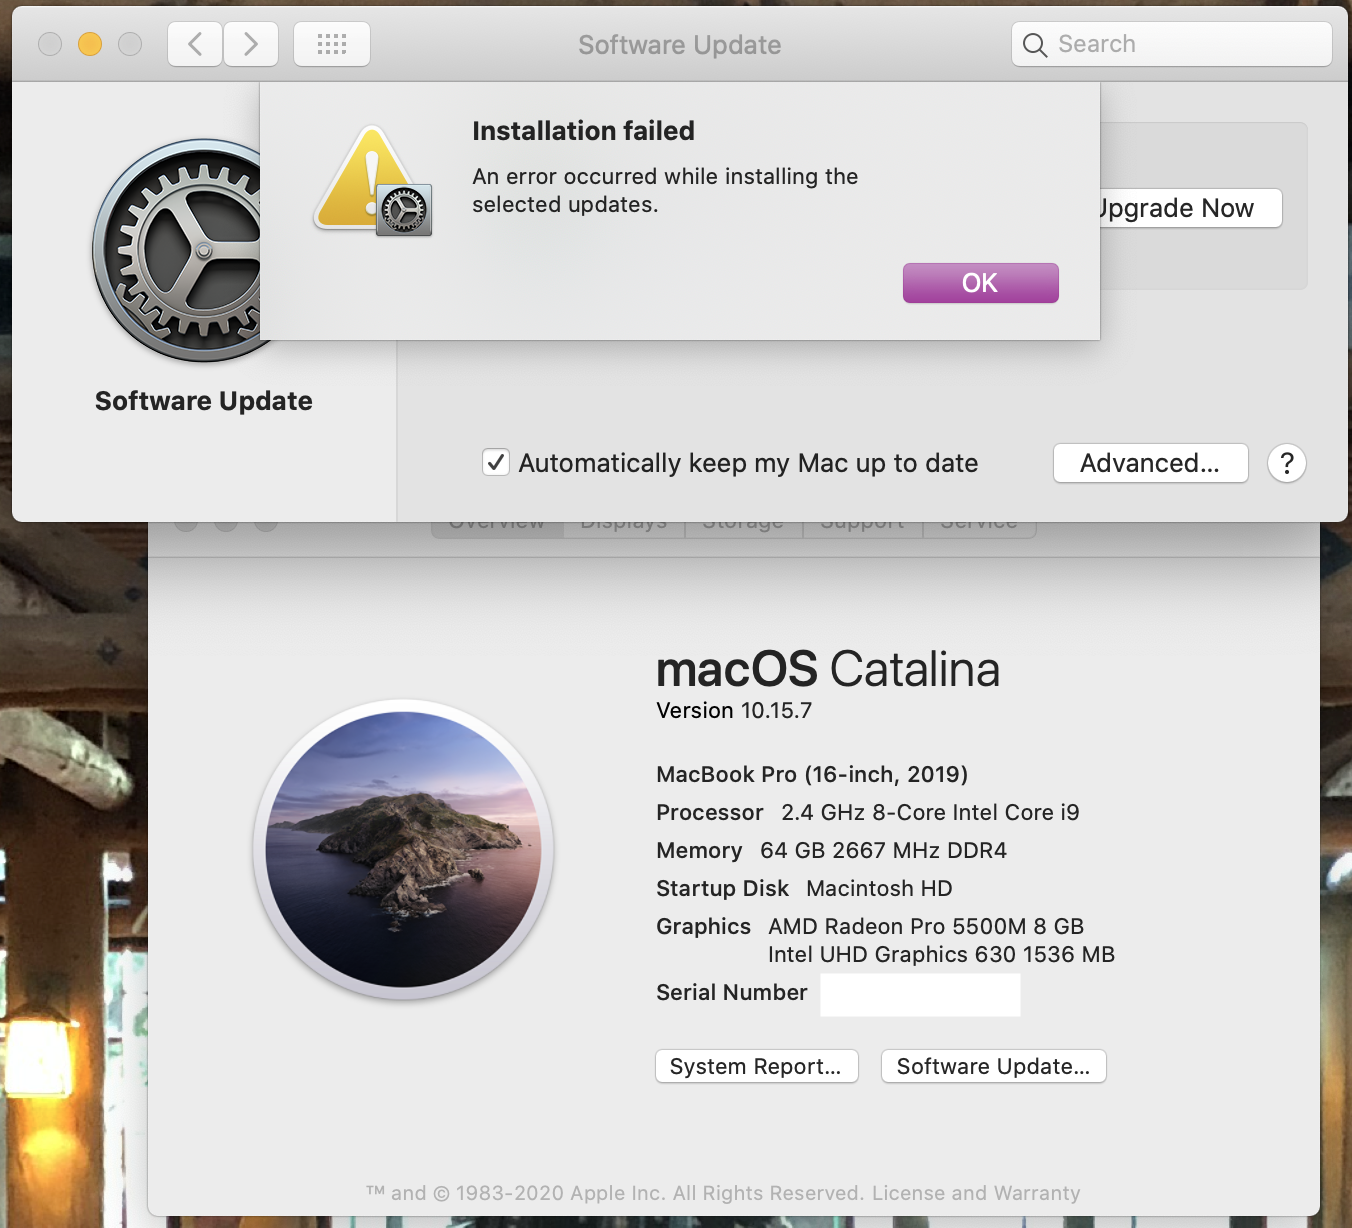This screenshot has height=1228, width=1352.
Task: Click the Installation failed heading
Action: tap(583, 131)
